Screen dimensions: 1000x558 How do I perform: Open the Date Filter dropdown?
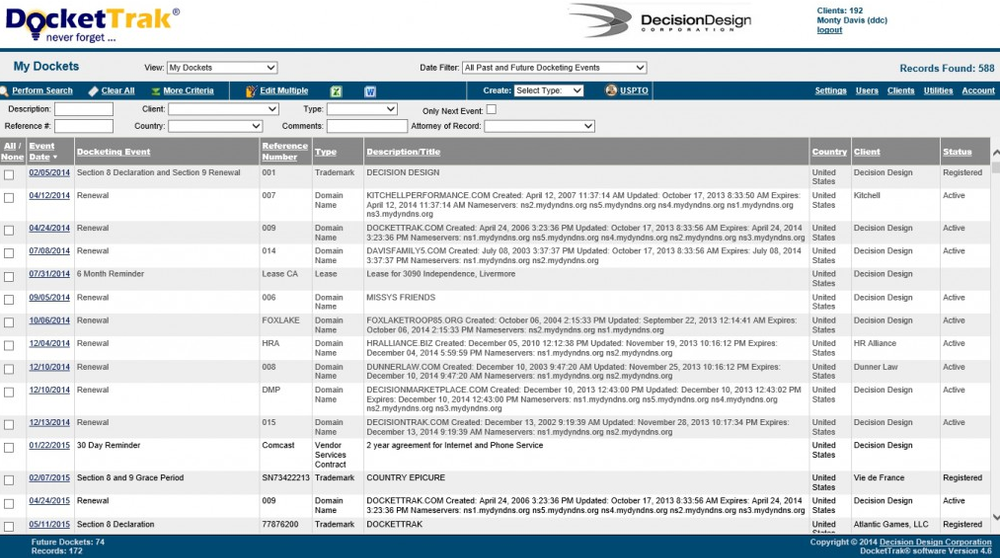[x=554, y=68]
